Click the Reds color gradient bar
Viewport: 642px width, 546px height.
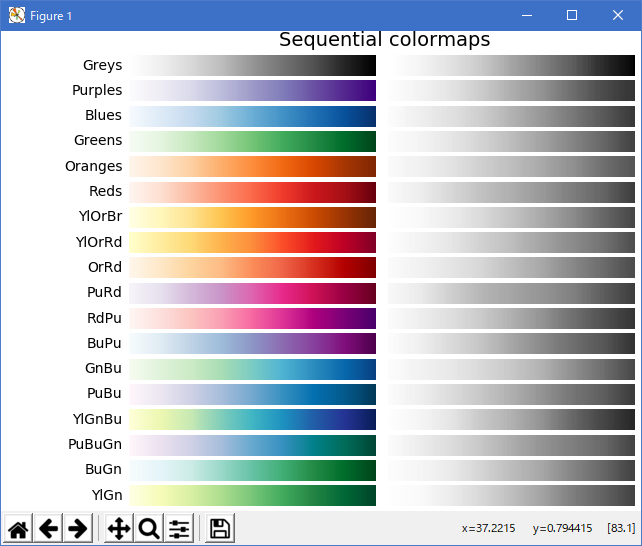[x=253, y=192]
